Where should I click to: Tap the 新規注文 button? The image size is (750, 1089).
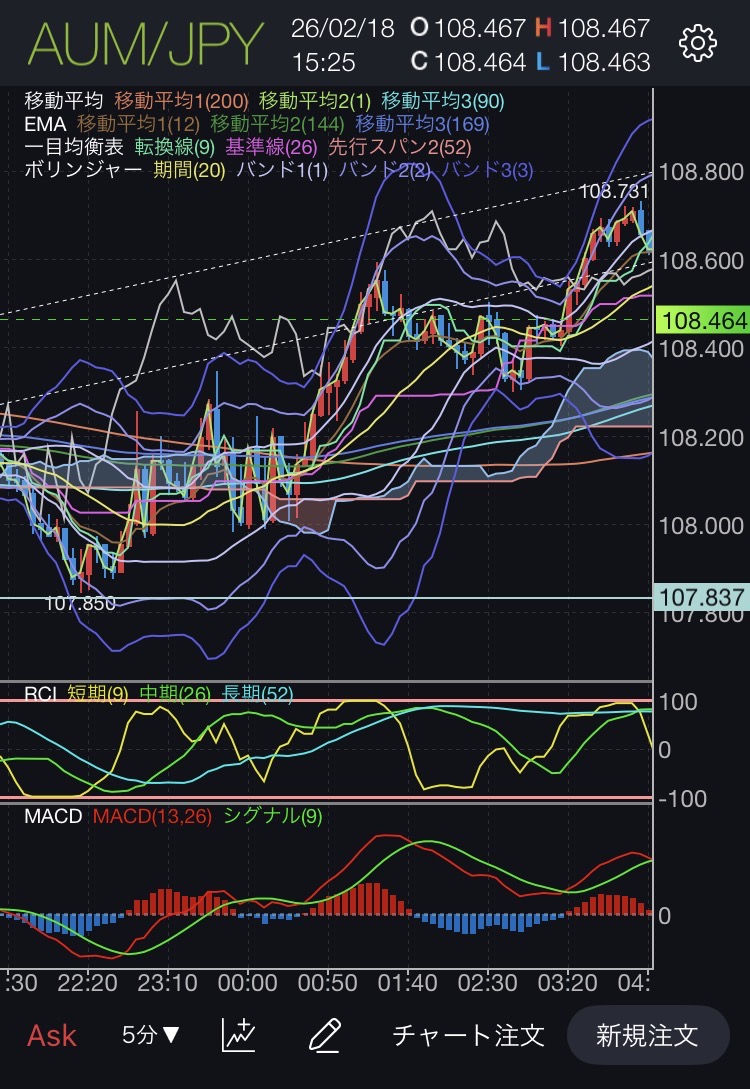point(647,1036)
